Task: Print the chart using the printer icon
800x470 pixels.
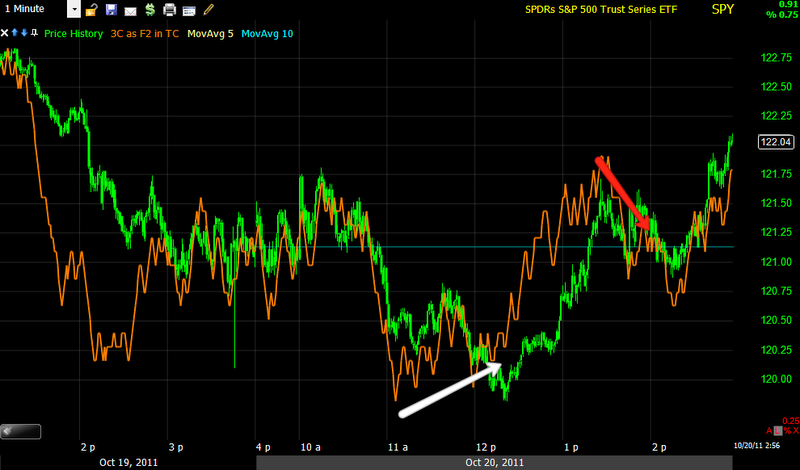Action: 169,10
